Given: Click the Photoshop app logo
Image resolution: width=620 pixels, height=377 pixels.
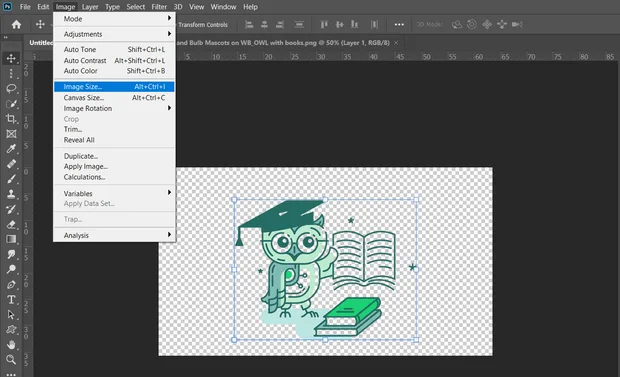Looking at the screenshot, I should tap(7, 7).
